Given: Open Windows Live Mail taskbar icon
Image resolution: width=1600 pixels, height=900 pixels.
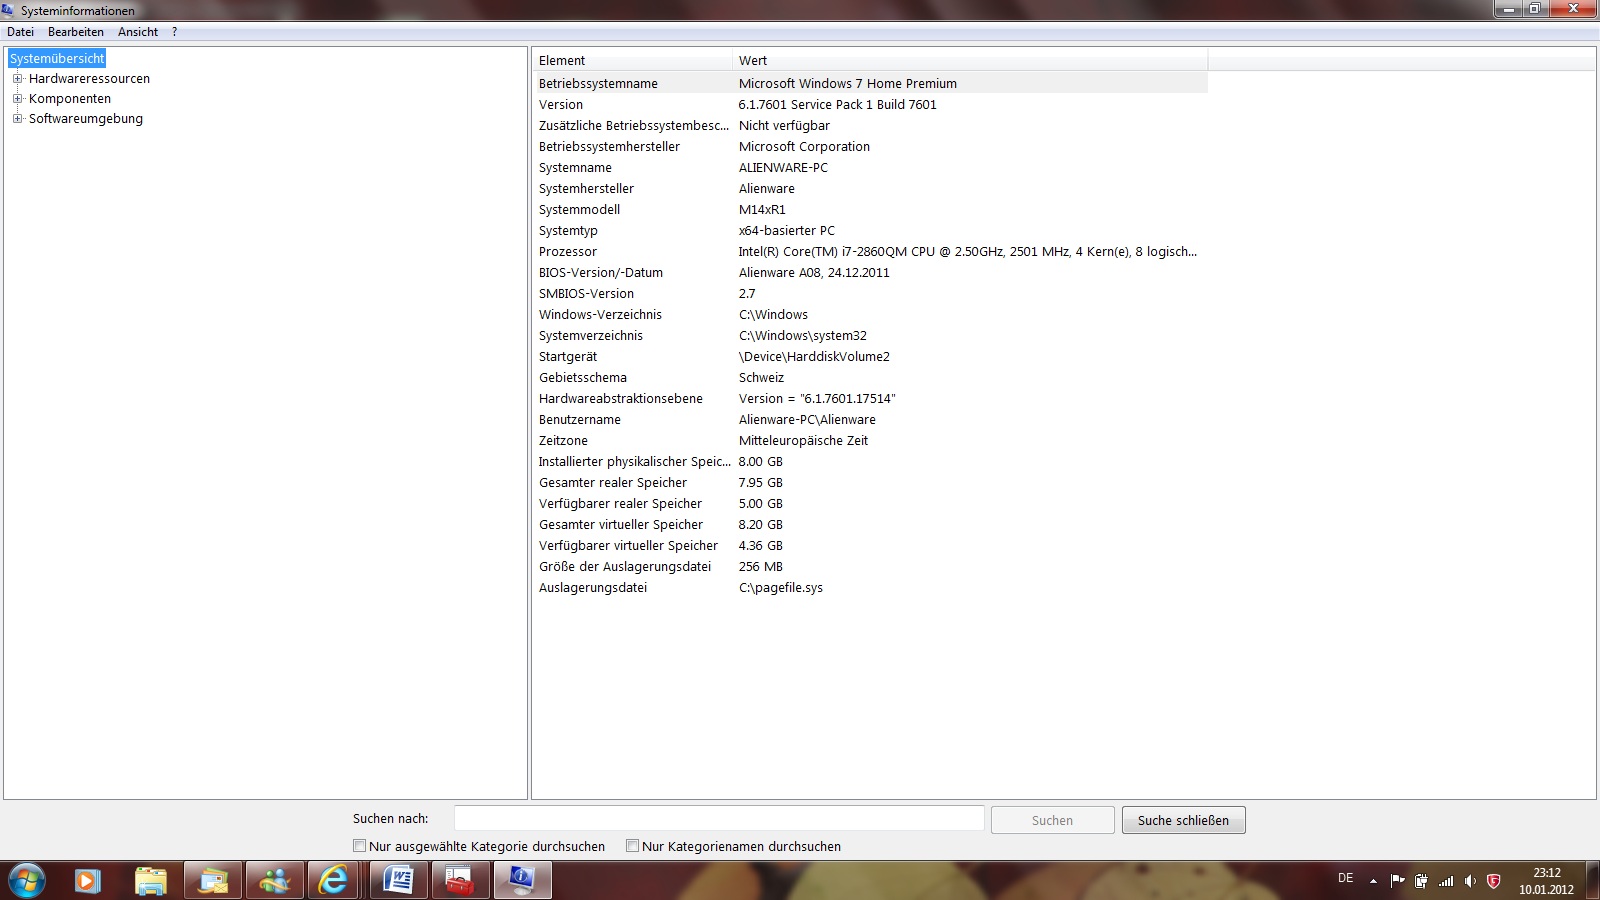Looking at the screenshot, I should (213, 881).
